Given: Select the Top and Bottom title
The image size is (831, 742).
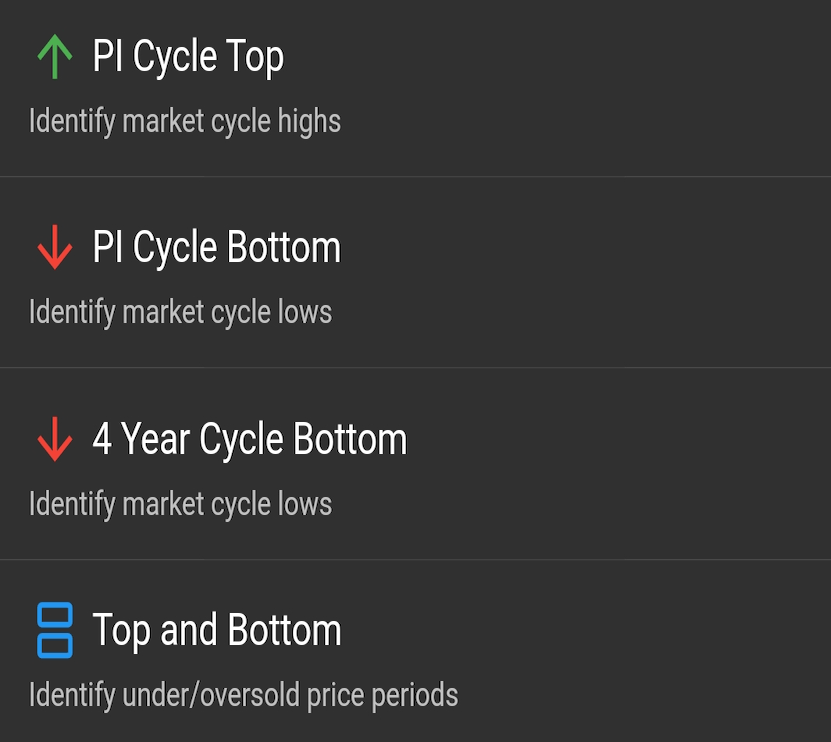Looking at the screenshot, I should pyautogui.click(x=216, y=630).
